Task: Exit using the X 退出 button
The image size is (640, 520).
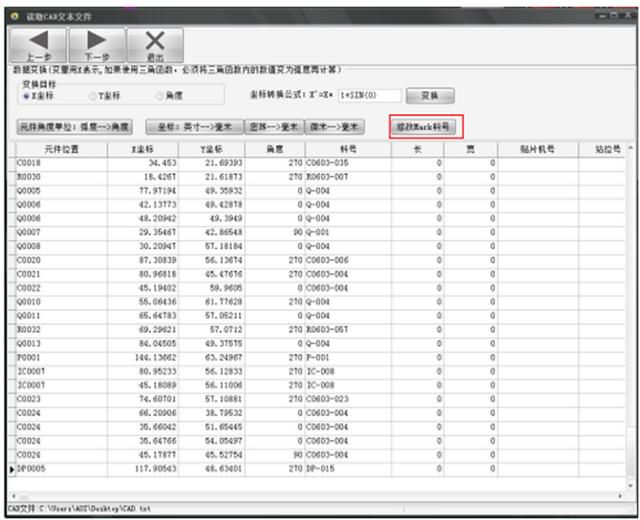Action: 155,45
